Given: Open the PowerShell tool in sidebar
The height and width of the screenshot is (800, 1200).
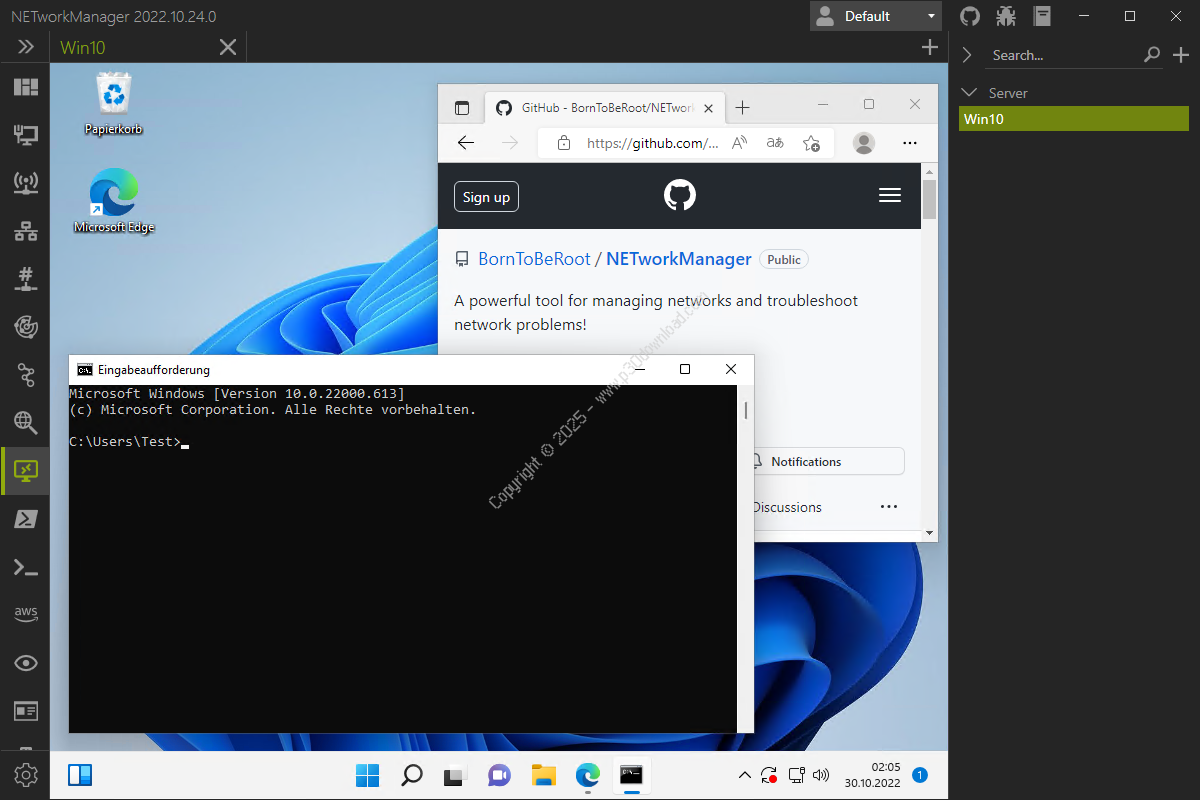Looking at the screenshot, I should [x=25, y=518].
